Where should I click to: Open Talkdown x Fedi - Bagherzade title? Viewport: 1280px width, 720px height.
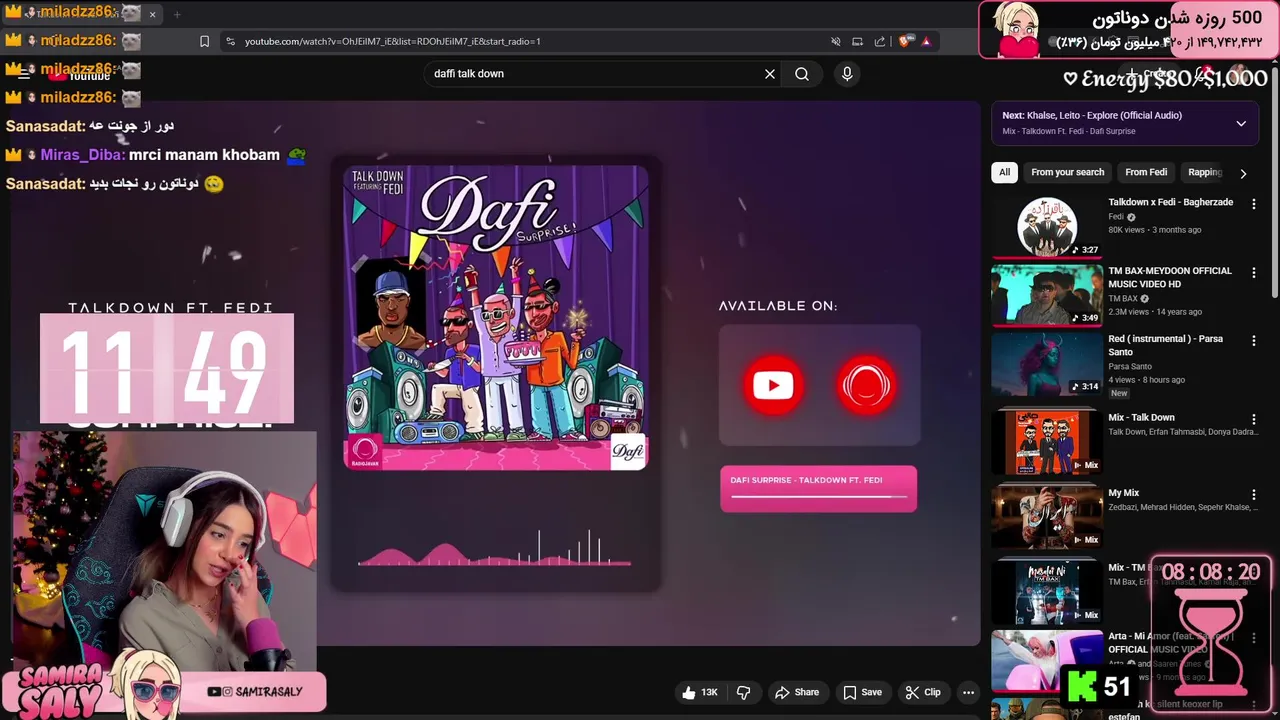1170,202
